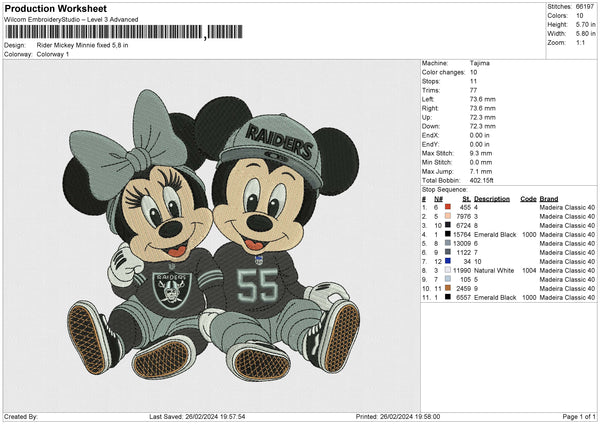Click the Left value '73.6 mm'
The width and height of the screenshot is (600, 424).
coord(482,99)
